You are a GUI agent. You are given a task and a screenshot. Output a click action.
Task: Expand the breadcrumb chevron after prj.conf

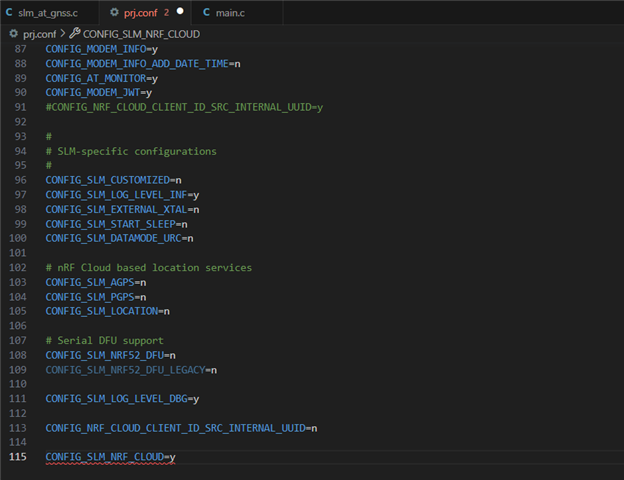tap(62, 34)
